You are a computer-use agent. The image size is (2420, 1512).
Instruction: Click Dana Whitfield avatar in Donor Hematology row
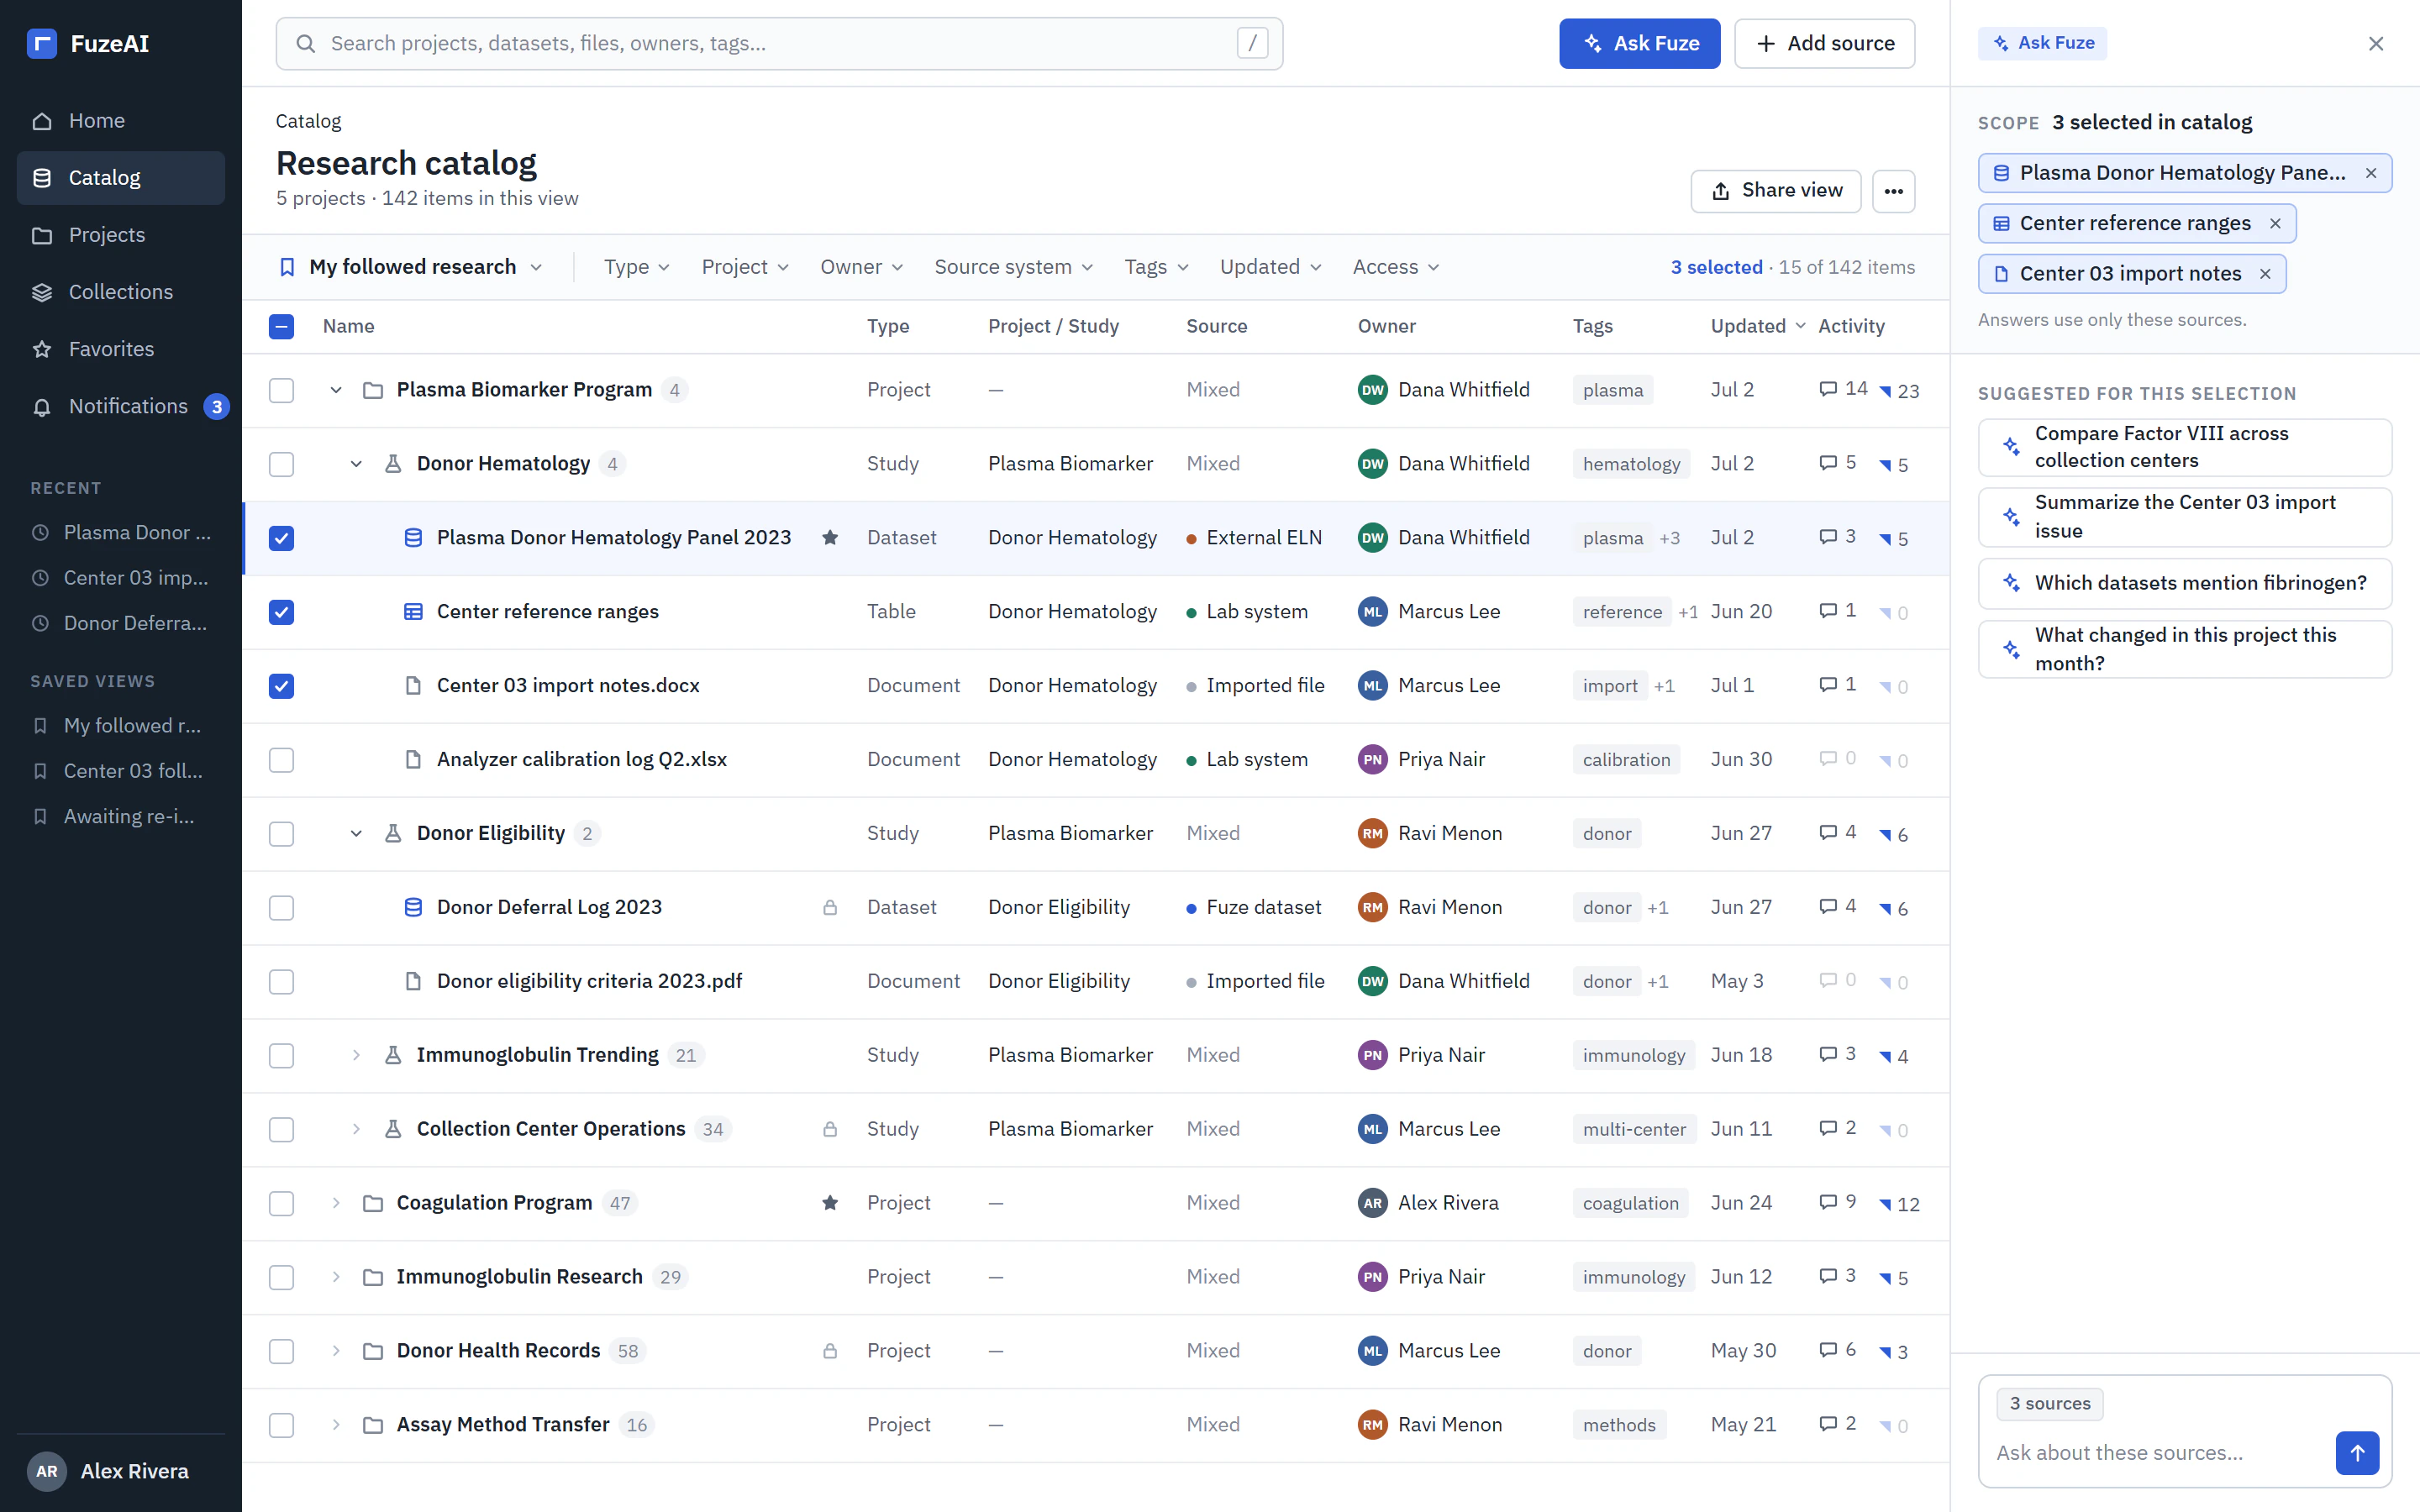(x=1372, y=464)
